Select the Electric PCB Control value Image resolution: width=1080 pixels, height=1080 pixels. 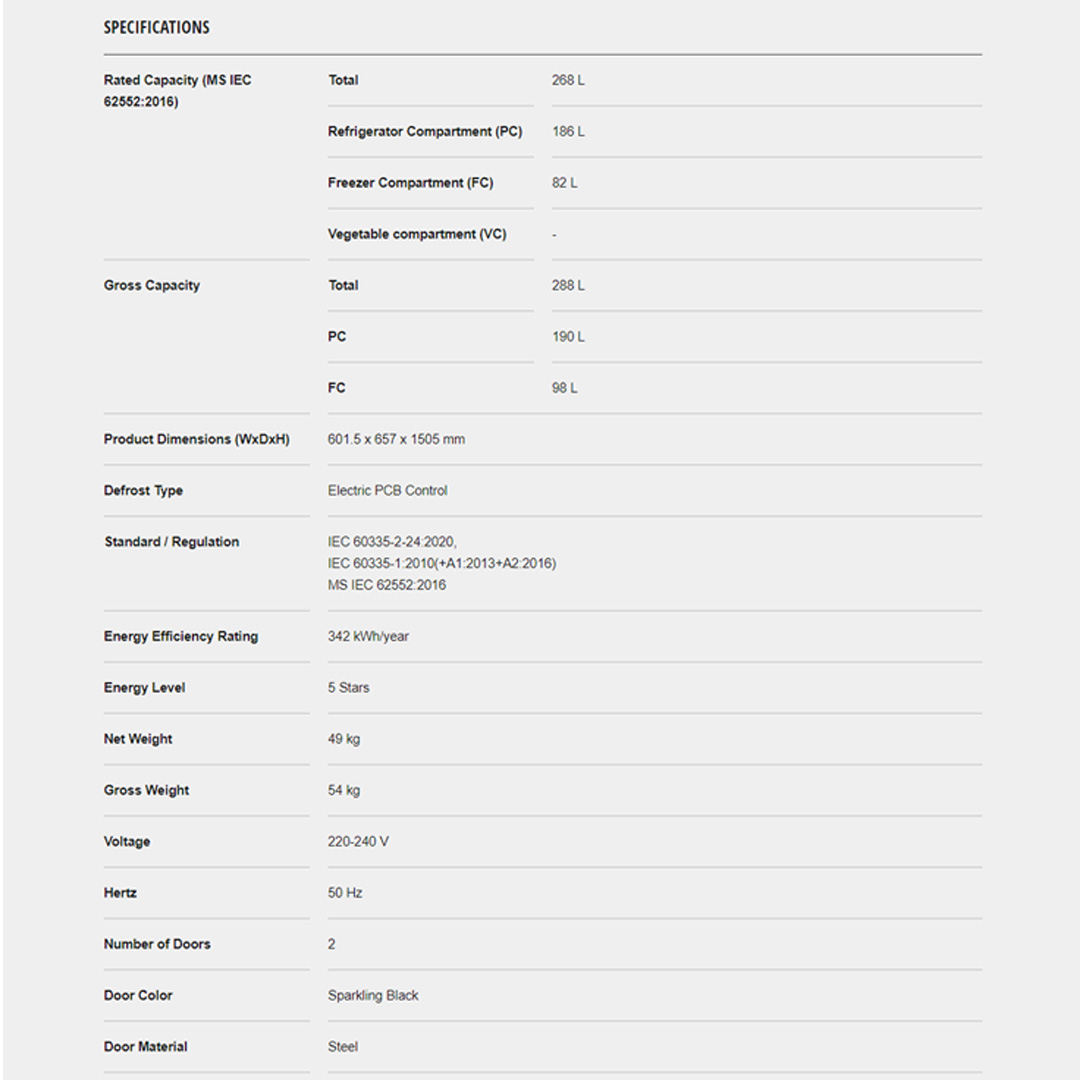[387, 490]
